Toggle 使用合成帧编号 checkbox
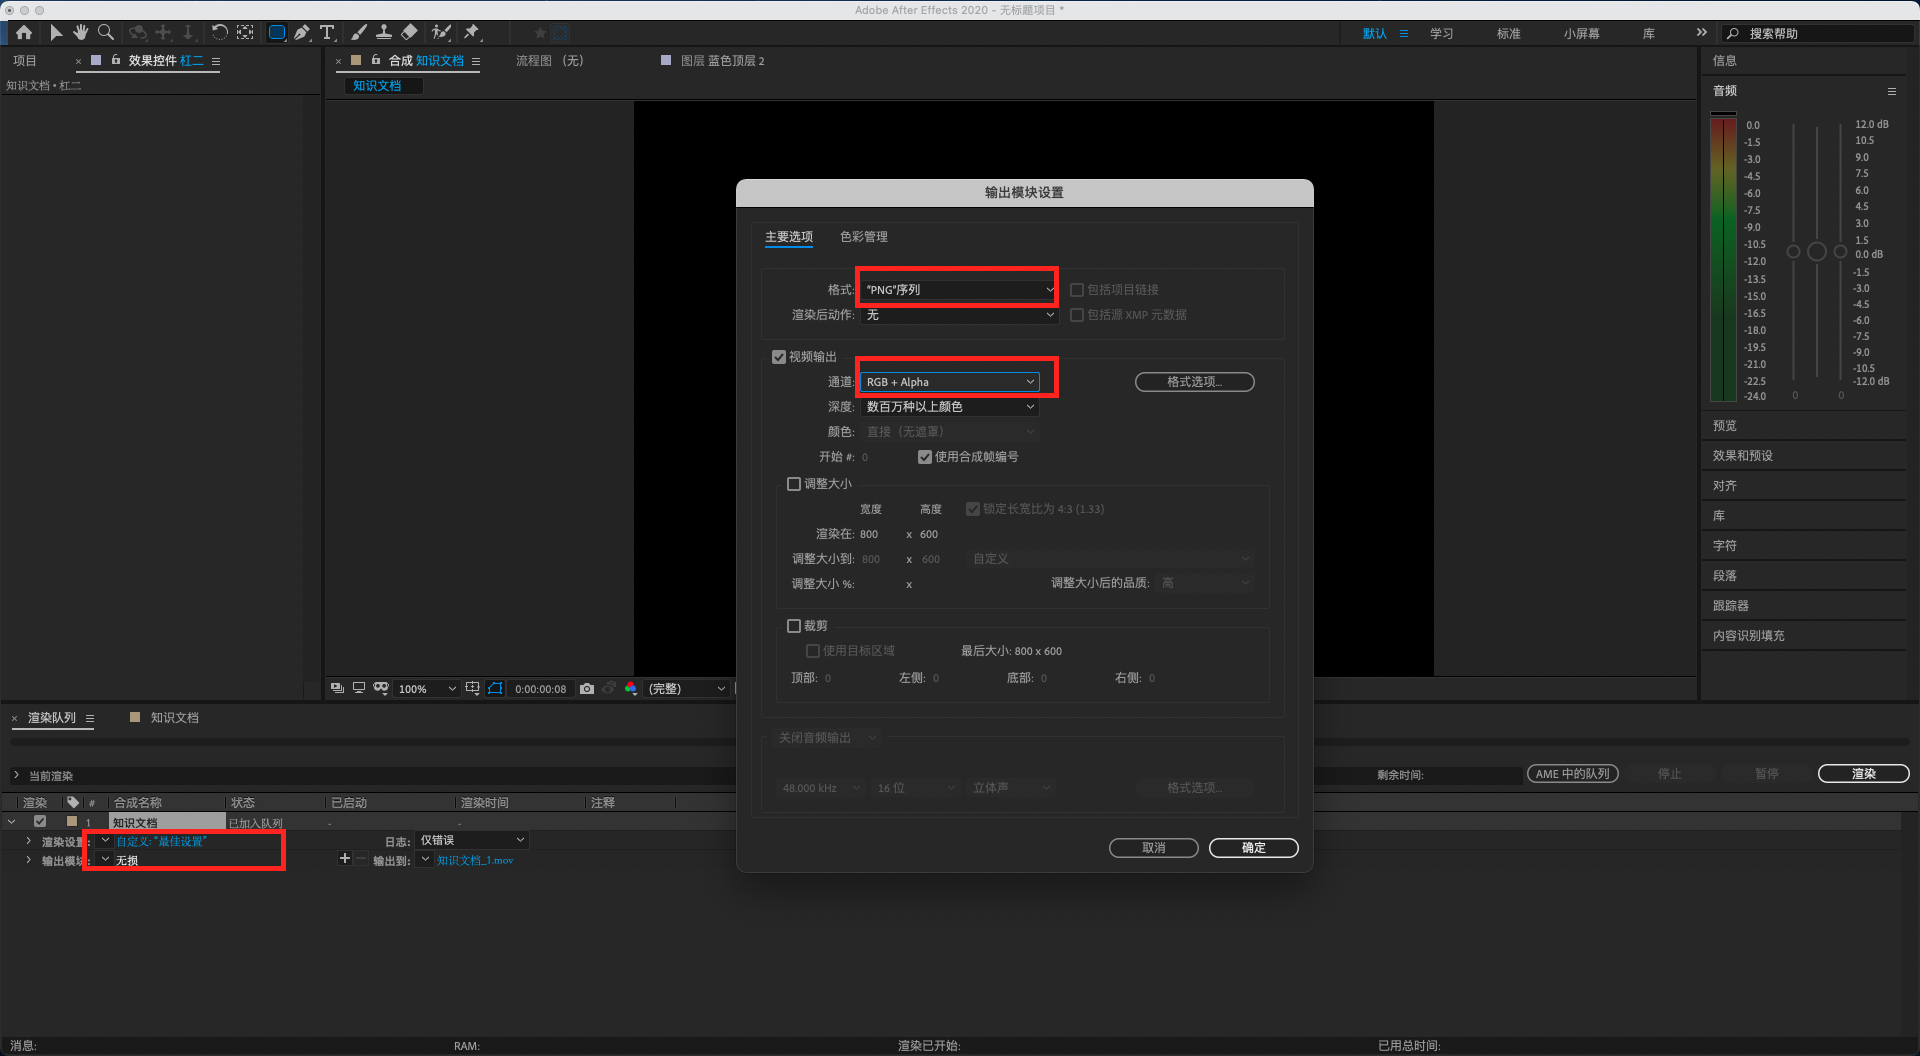Viewport: 1920px width, 1056px height. tap(925, 457)
